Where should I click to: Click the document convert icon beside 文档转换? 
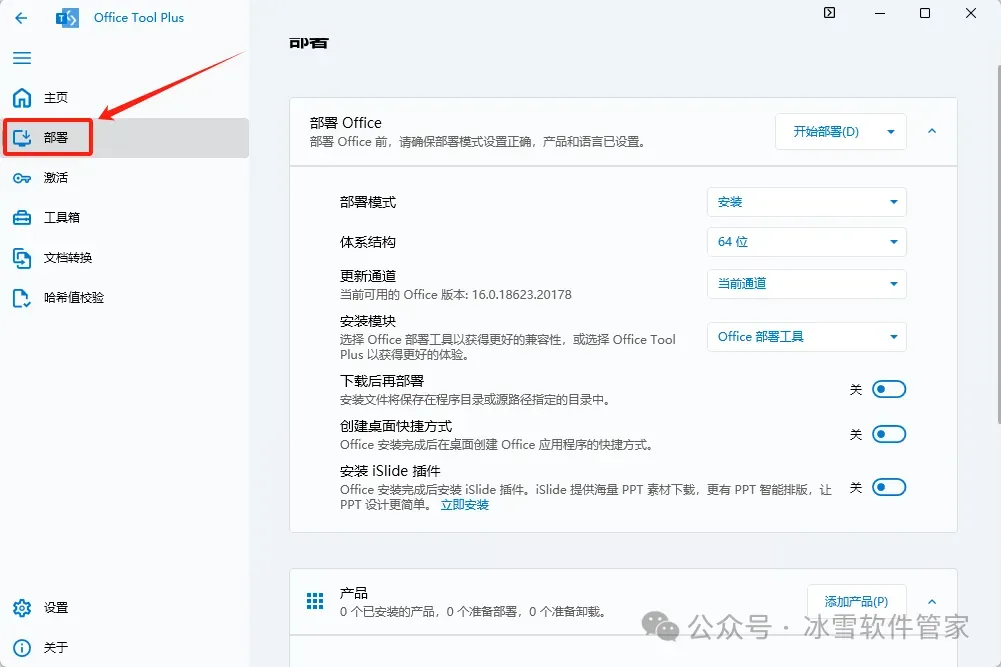[x=22, y=258]
